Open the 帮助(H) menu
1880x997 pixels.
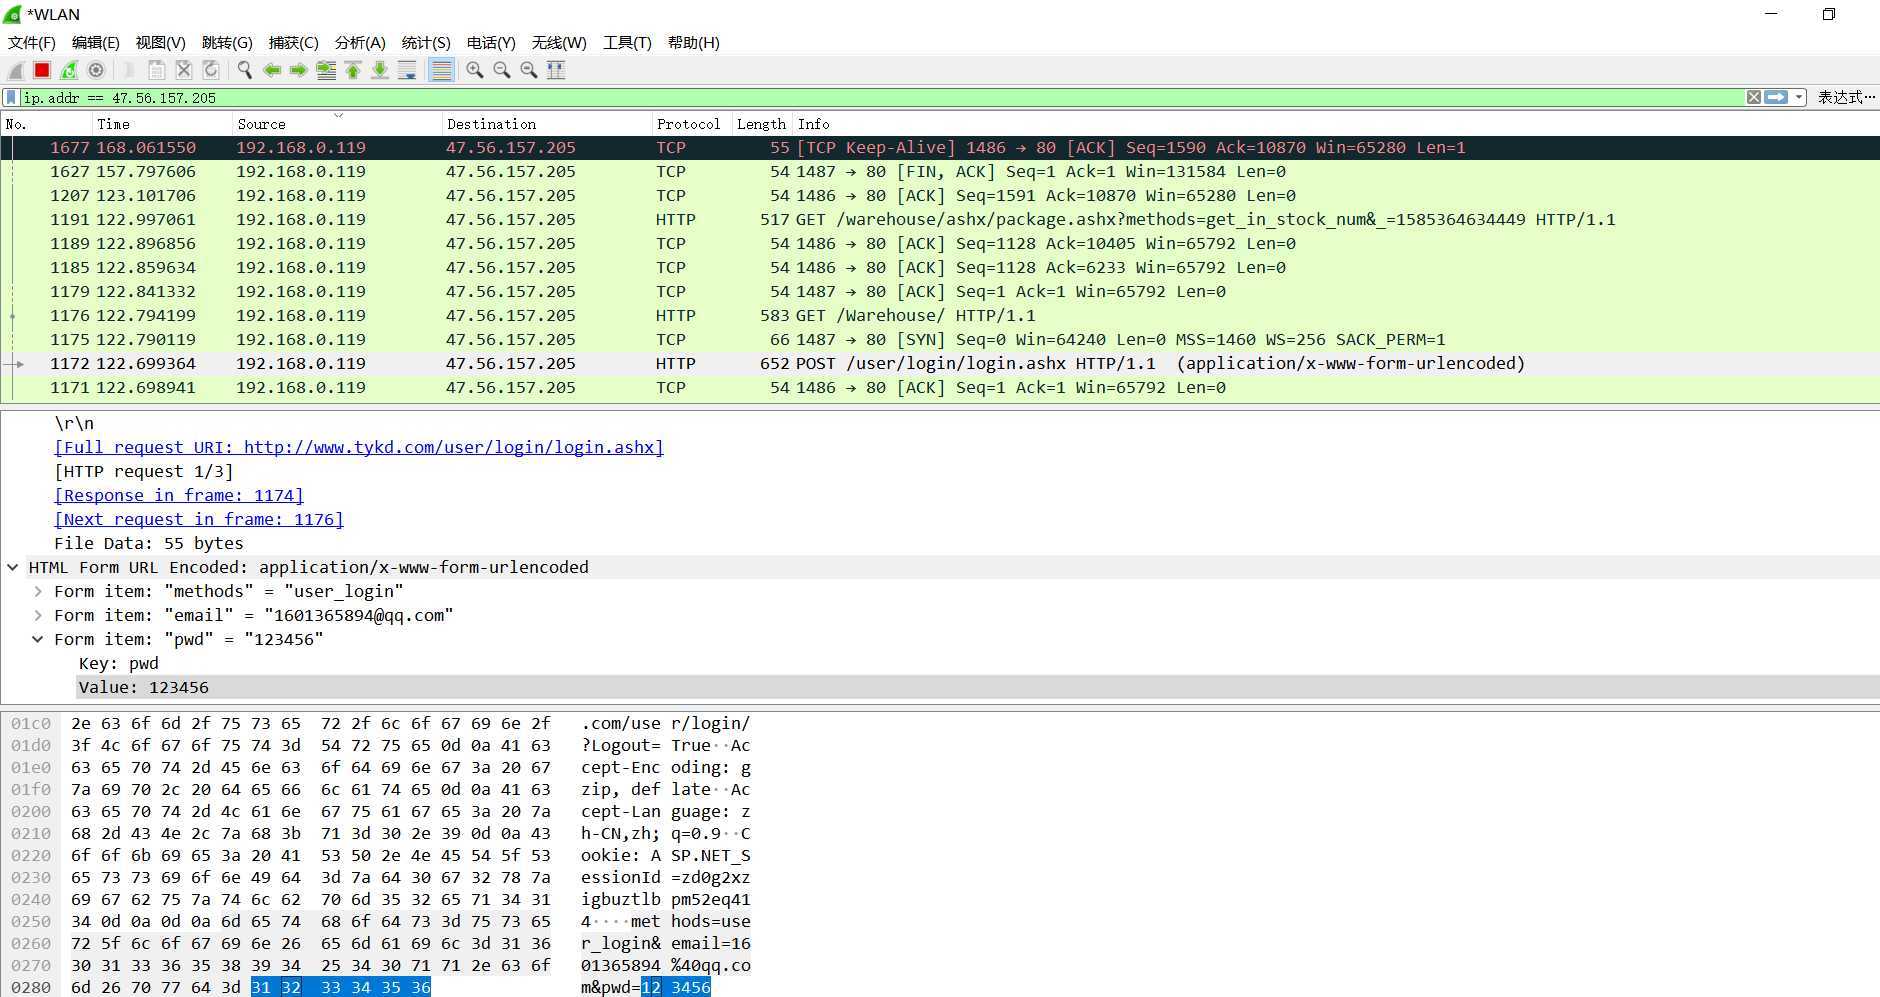(693, 42)
